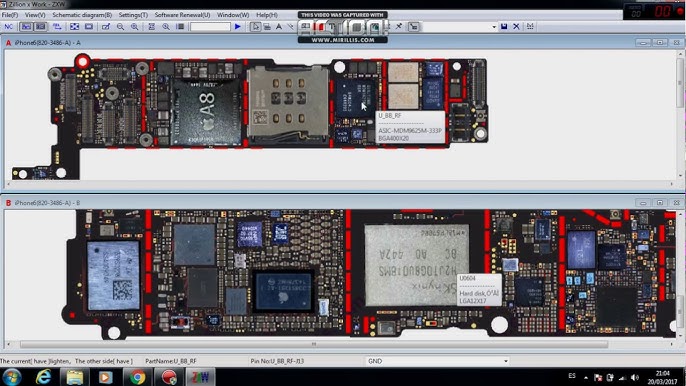Click the SIM card slot on board A
Screen dimensions: 686x386
point(288,104)
